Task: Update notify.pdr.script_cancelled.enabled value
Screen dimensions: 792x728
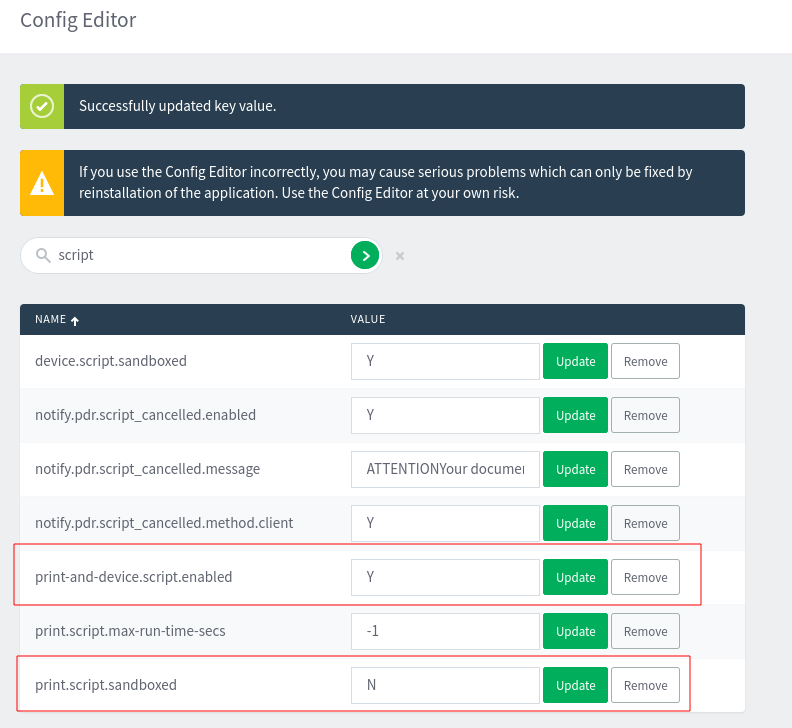Action: coord(575,416)
